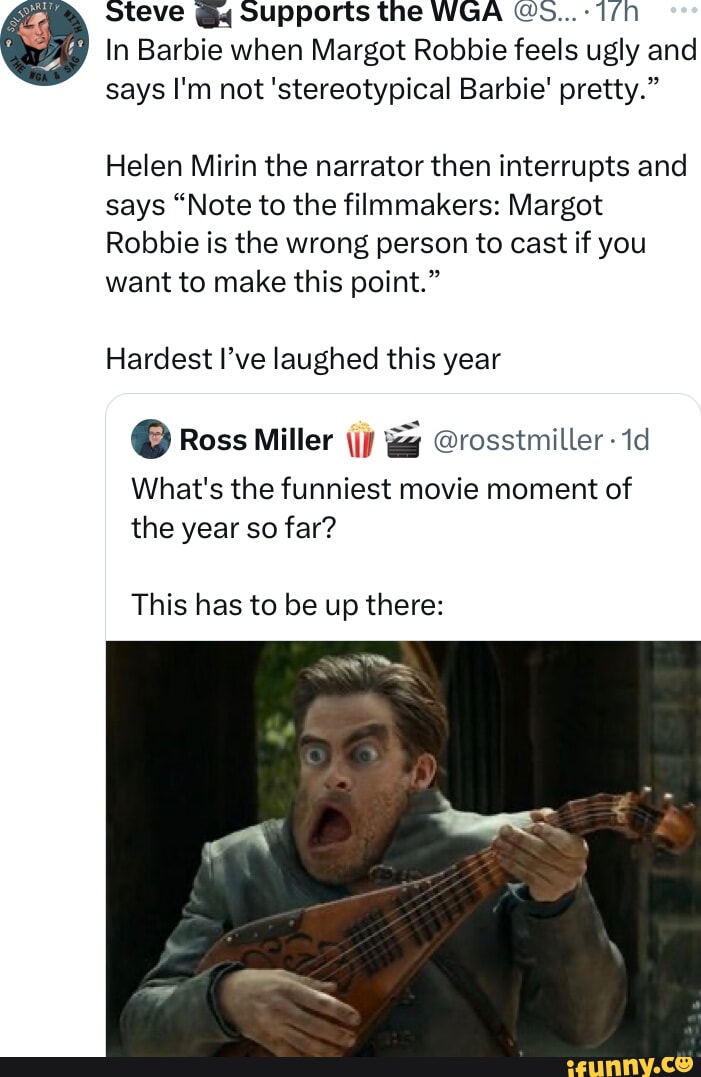Click the popcorn emoji in Ross Miller's name
The image size is (701, 1077).
click(360, 440)
